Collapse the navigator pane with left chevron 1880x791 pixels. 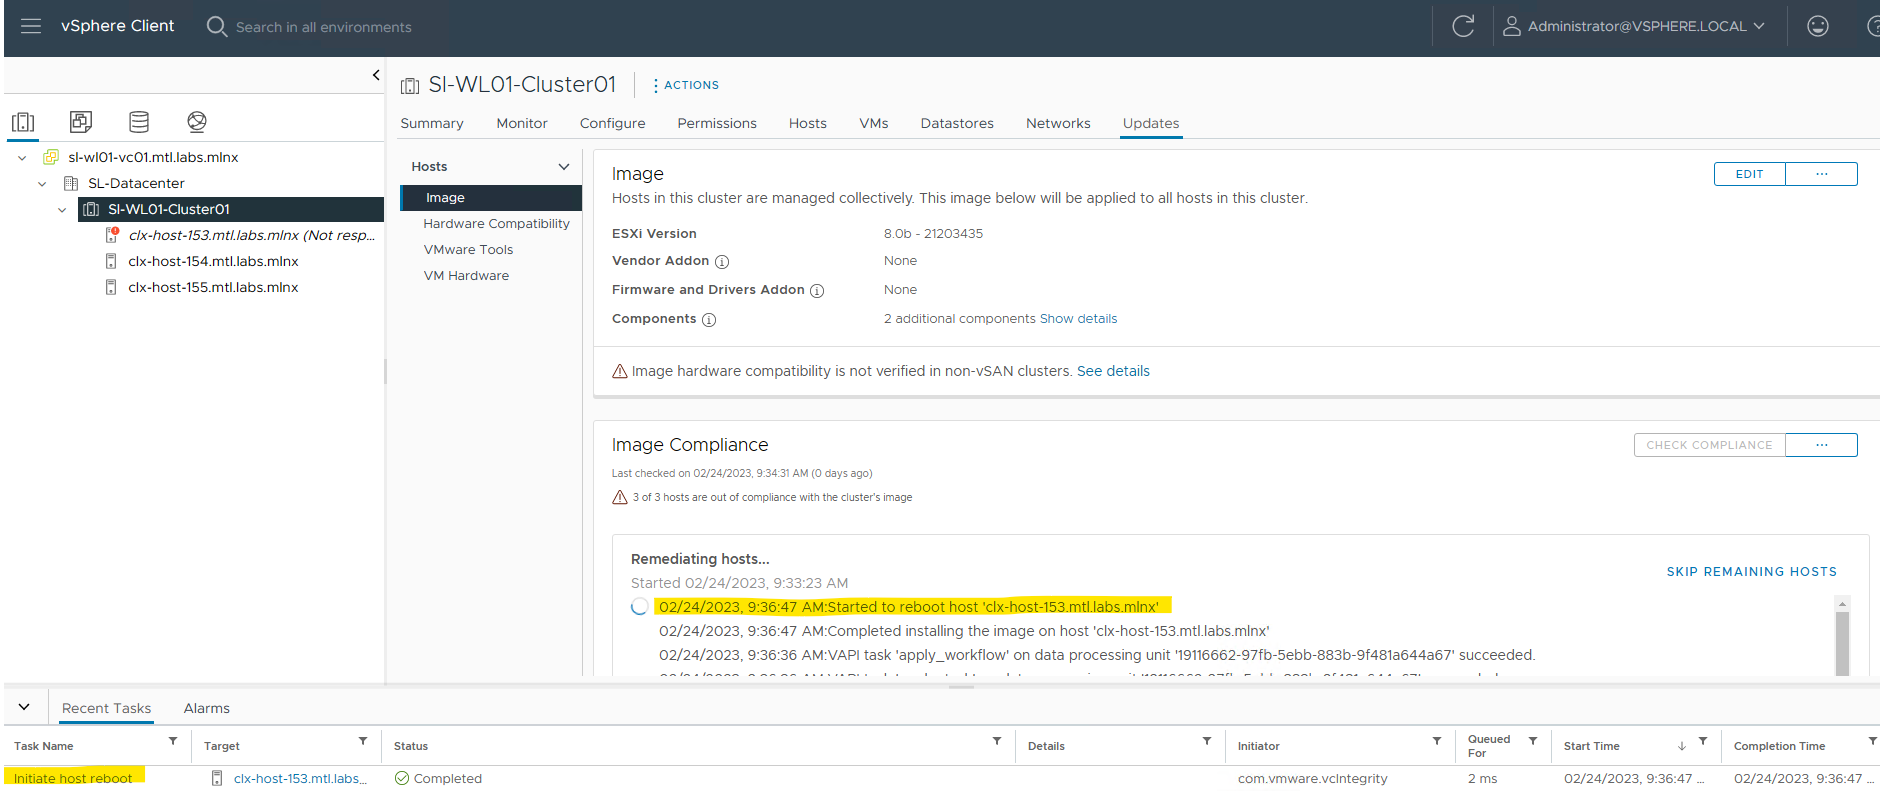[x=376, y=75]
